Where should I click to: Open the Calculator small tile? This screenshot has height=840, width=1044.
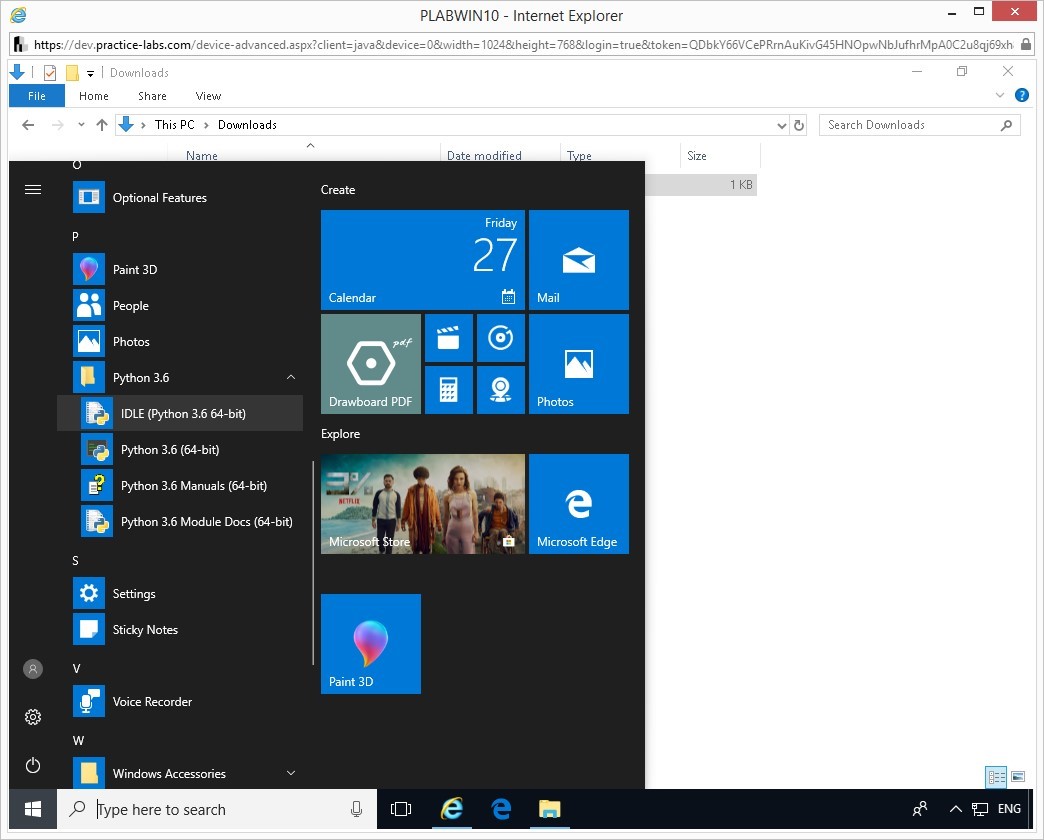449,390
